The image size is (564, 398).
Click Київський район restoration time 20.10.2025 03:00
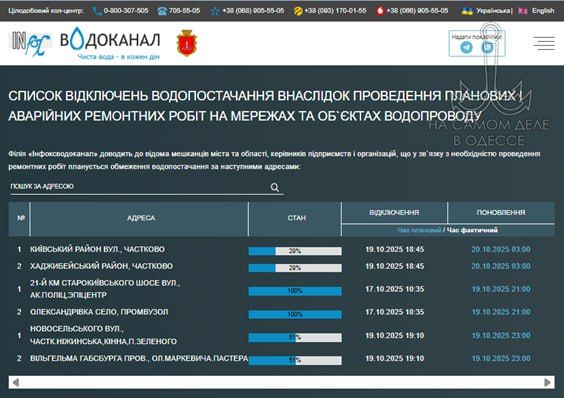501,249
